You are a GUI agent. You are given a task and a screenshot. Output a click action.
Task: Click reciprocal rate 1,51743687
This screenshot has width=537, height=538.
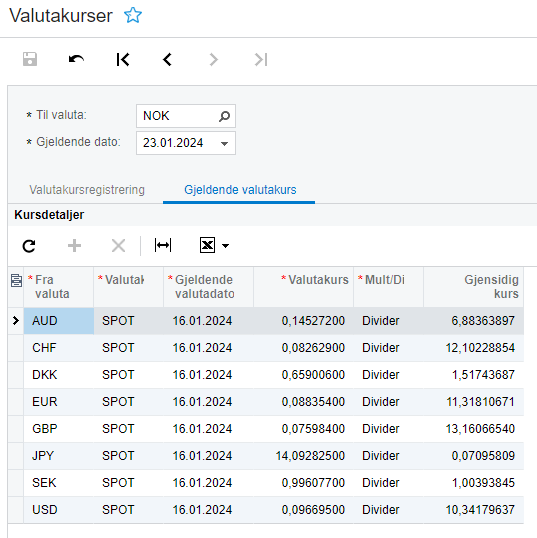483,375
